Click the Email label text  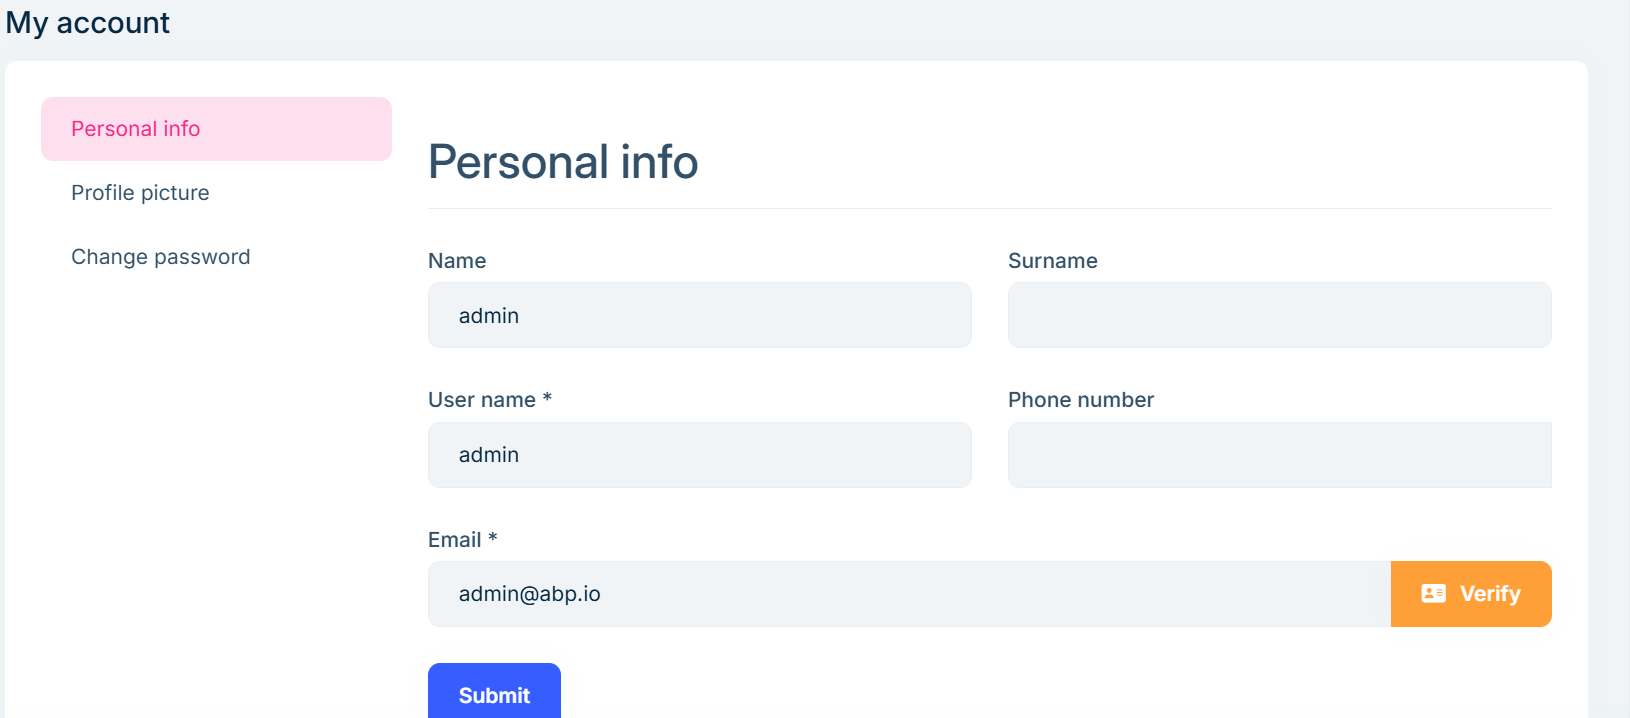coord(454,540)
